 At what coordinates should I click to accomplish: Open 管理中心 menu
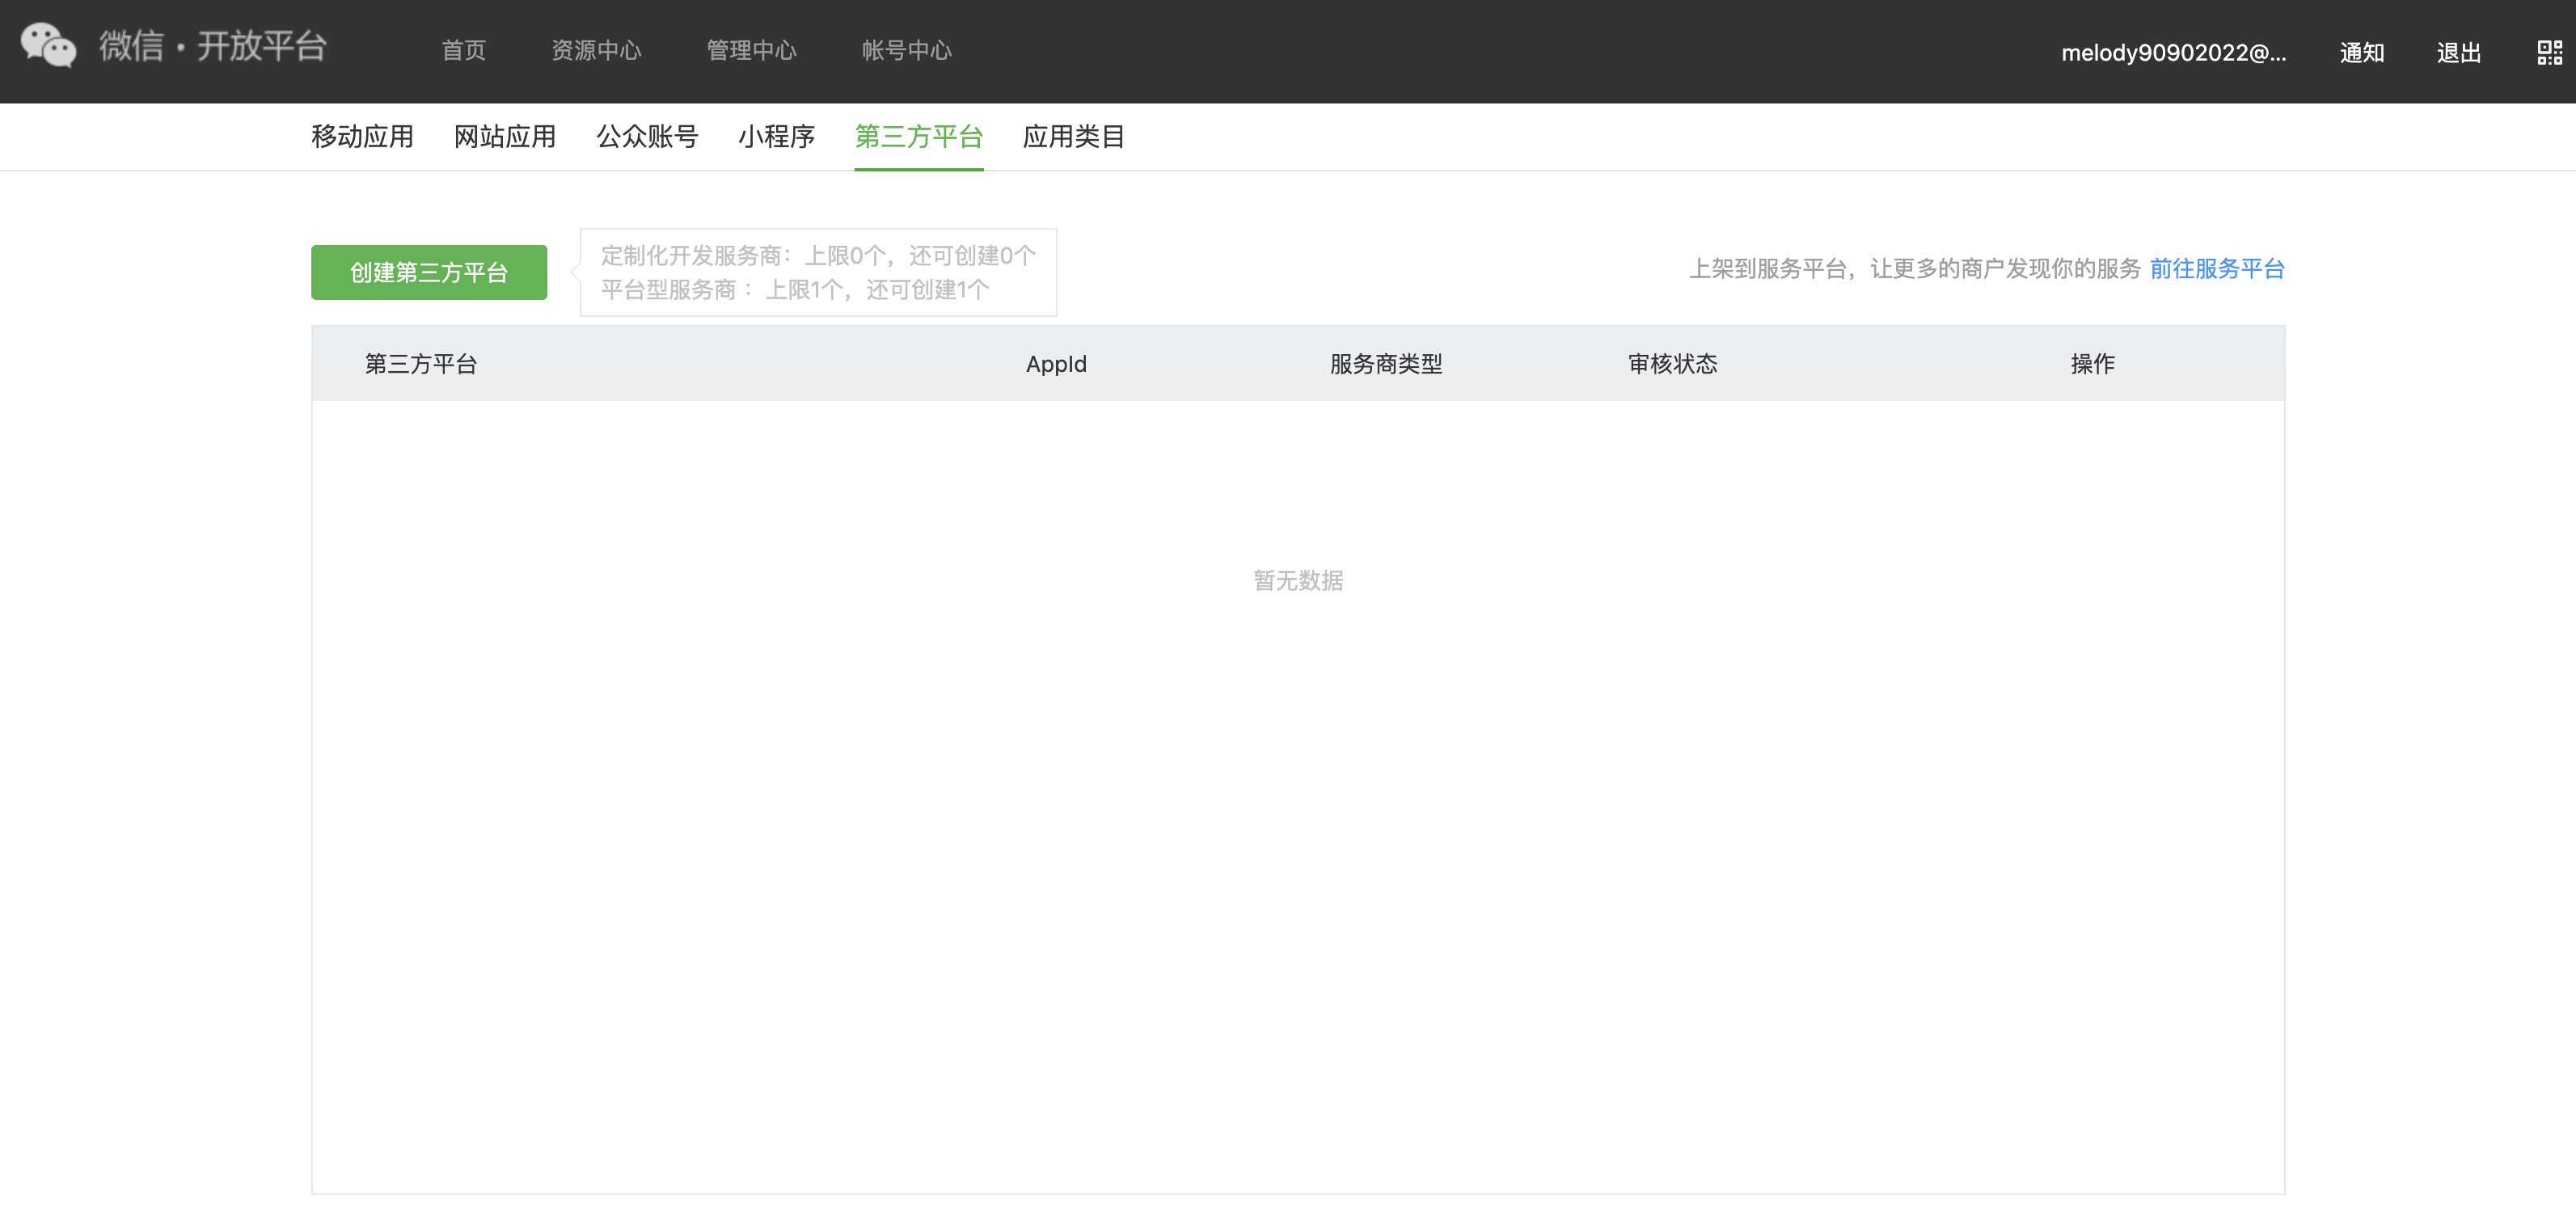[751, 50]
